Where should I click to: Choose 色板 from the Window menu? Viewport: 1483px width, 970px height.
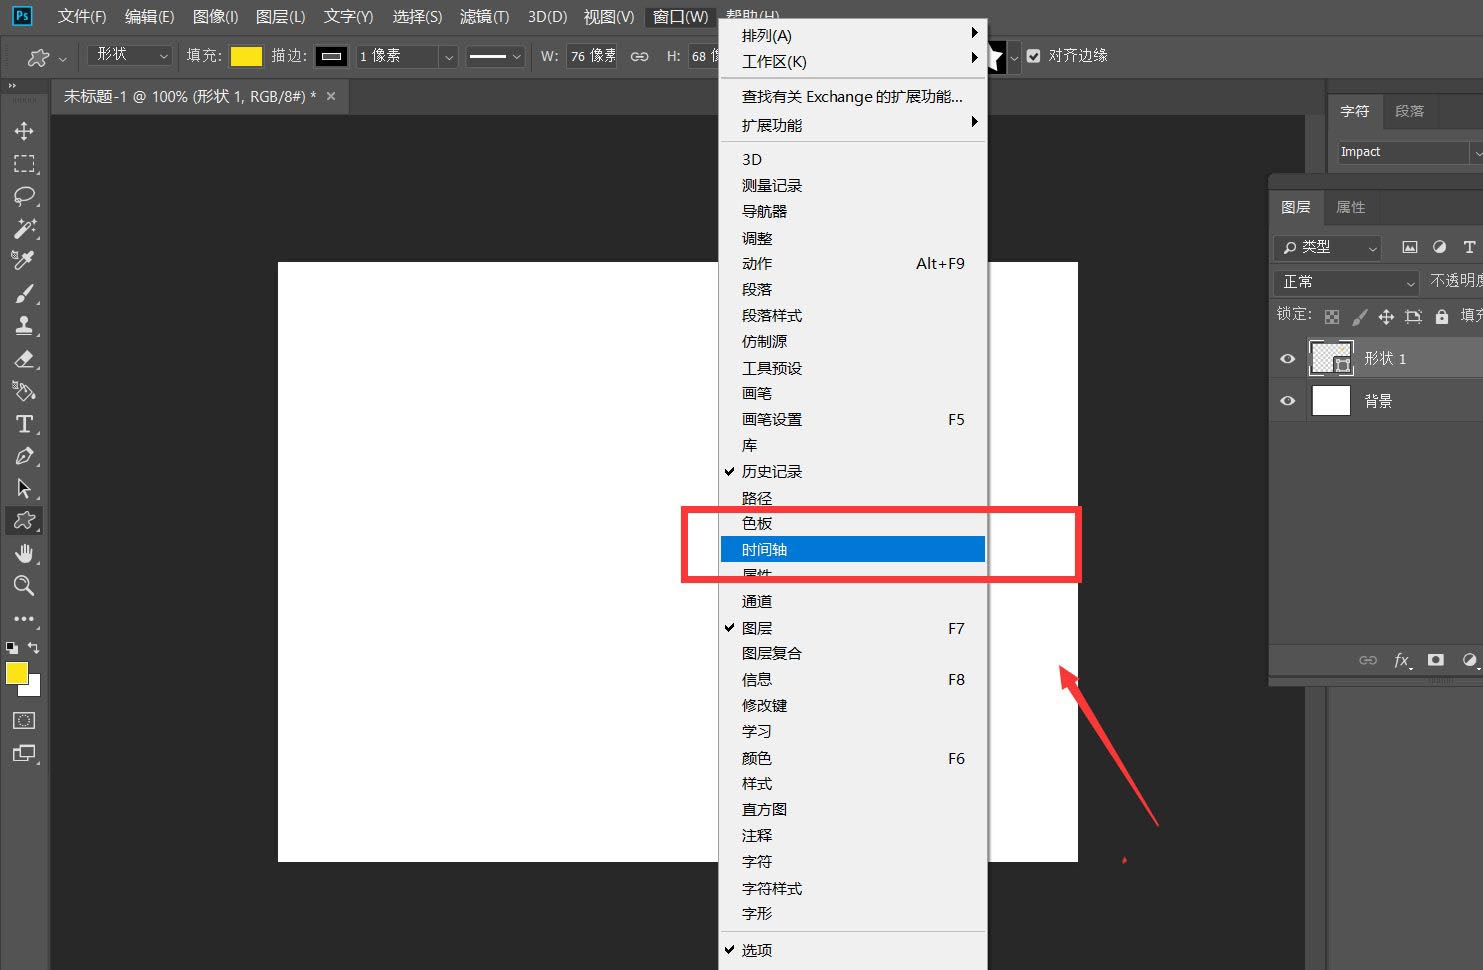pos(853,523)
